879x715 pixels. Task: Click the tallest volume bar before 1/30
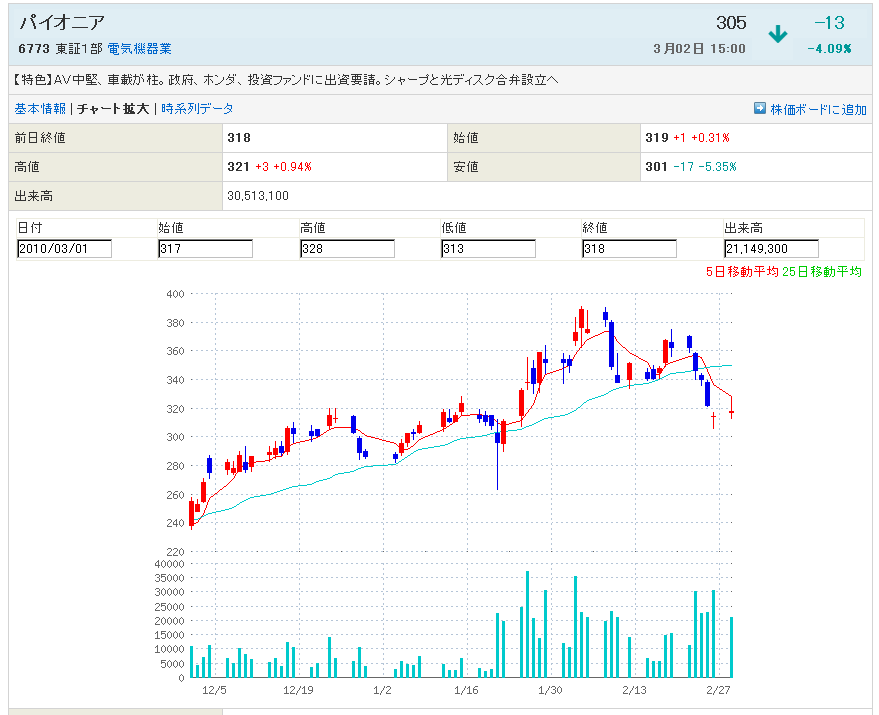coord(527,624)
